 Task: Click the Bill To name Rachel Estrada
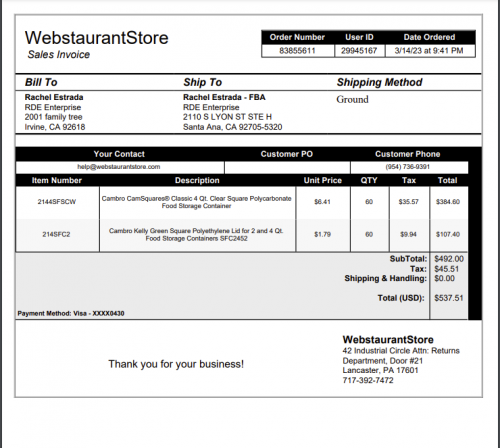click(x=54, y=97)
